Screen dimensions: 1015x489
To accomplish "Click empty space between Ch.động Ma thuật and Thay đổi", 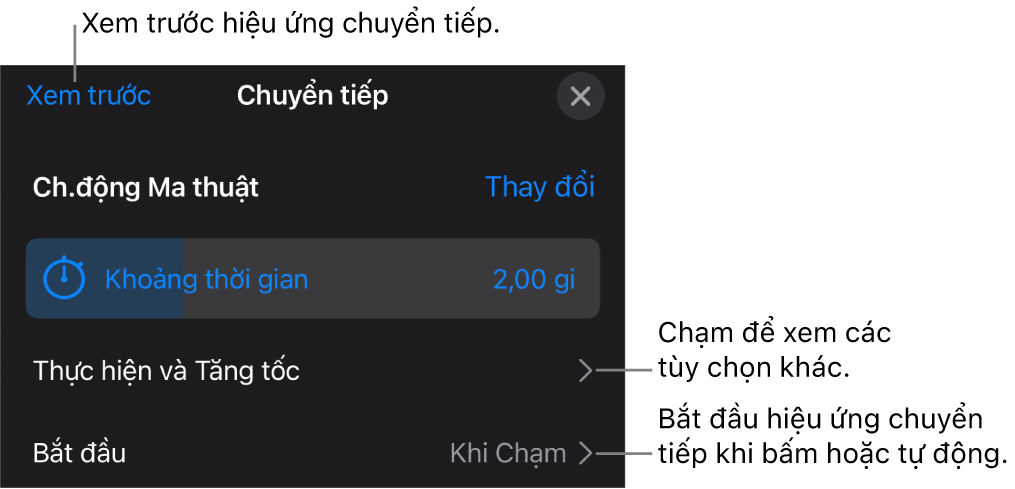I will click(x=370, y=187).
